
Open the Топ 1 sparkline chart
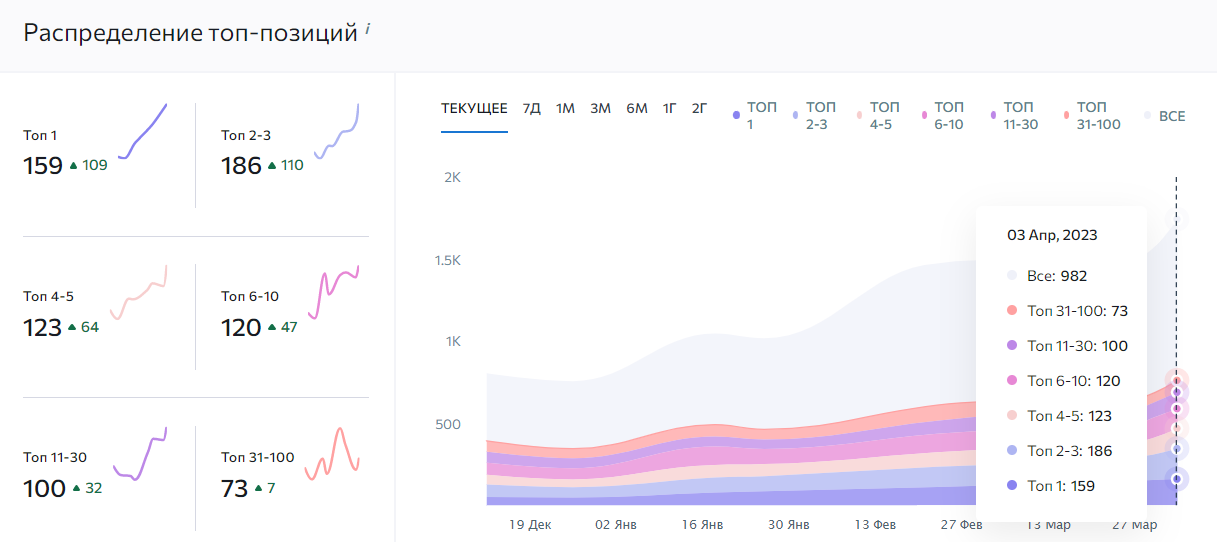(143, 131)
